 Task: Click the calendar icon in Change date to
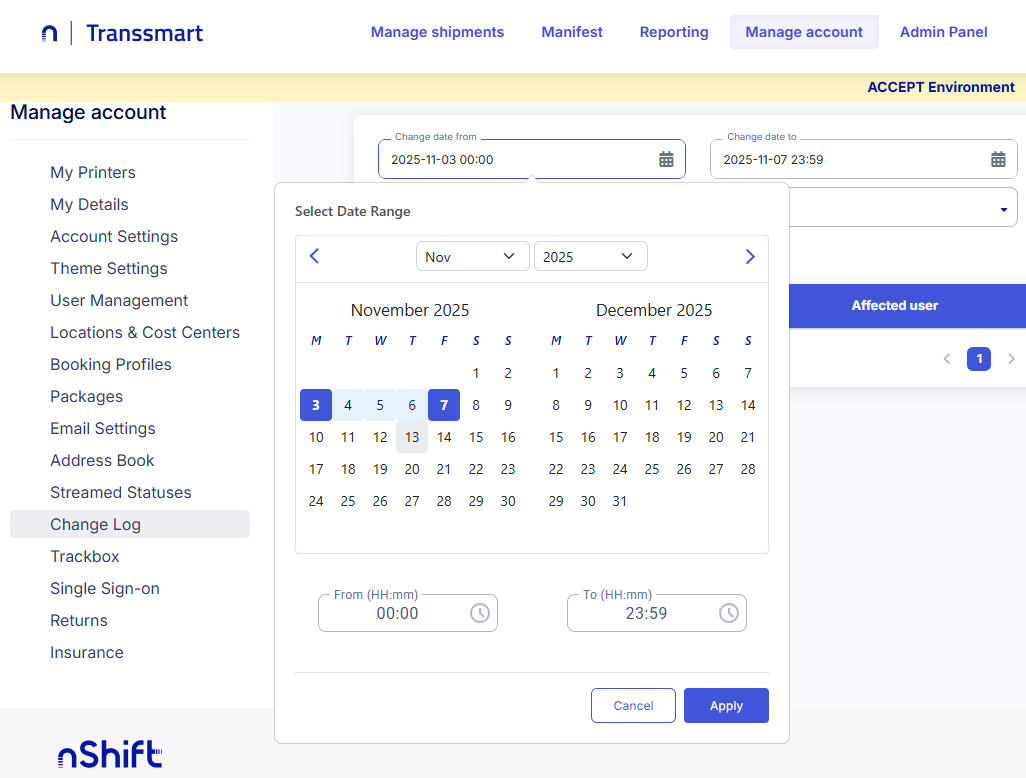[x=998, y=159]
